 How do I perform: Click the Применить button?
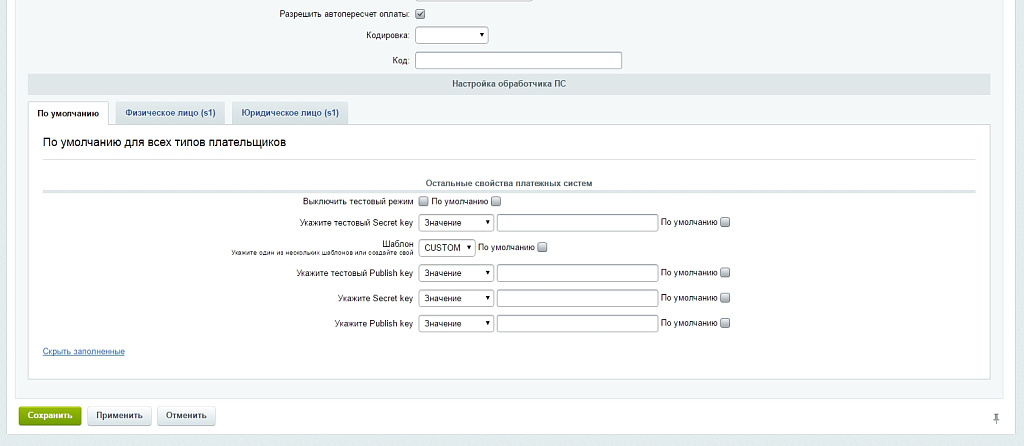pos(119,415)
